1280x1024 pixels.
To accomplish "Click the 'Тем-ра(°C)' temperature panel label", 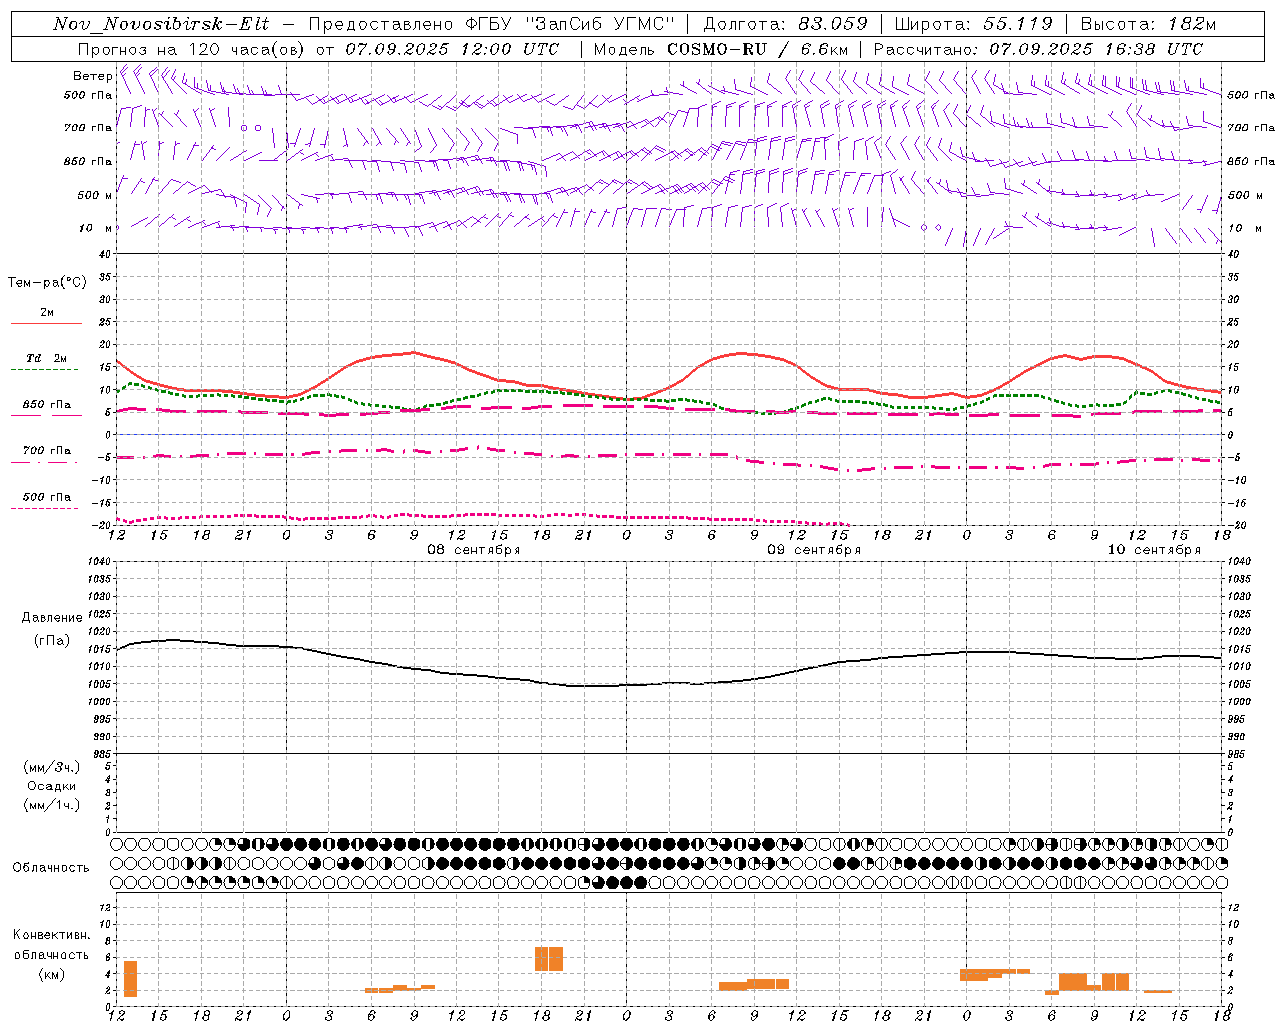I will (x=47, y=283).
